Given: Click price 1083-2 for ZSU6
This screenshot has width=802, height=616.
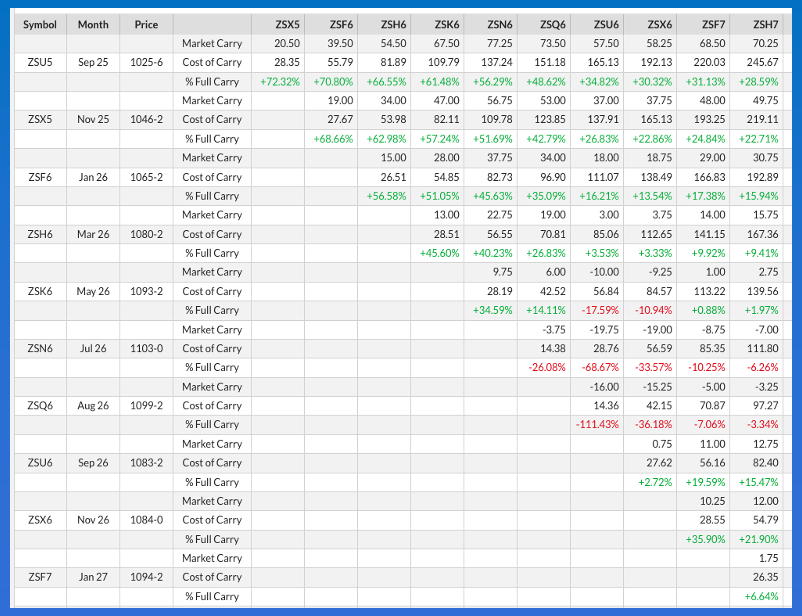Looking at the screenshot, I should pos(146,463).
